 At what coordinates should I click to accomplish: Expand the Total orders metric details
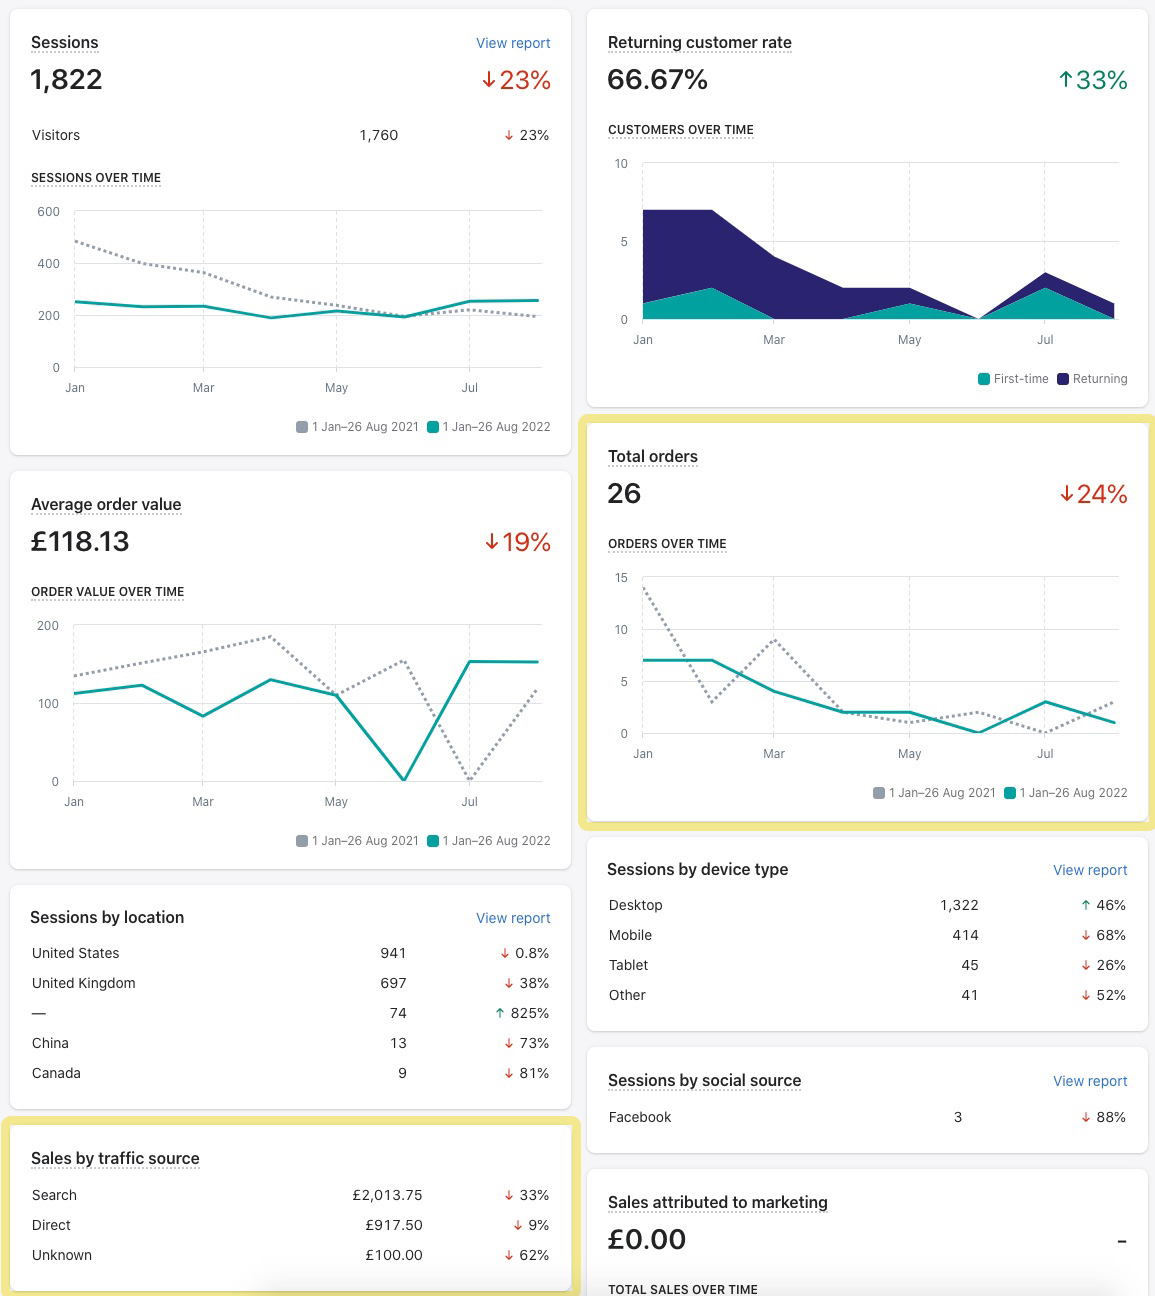click(x=653, y=456)
